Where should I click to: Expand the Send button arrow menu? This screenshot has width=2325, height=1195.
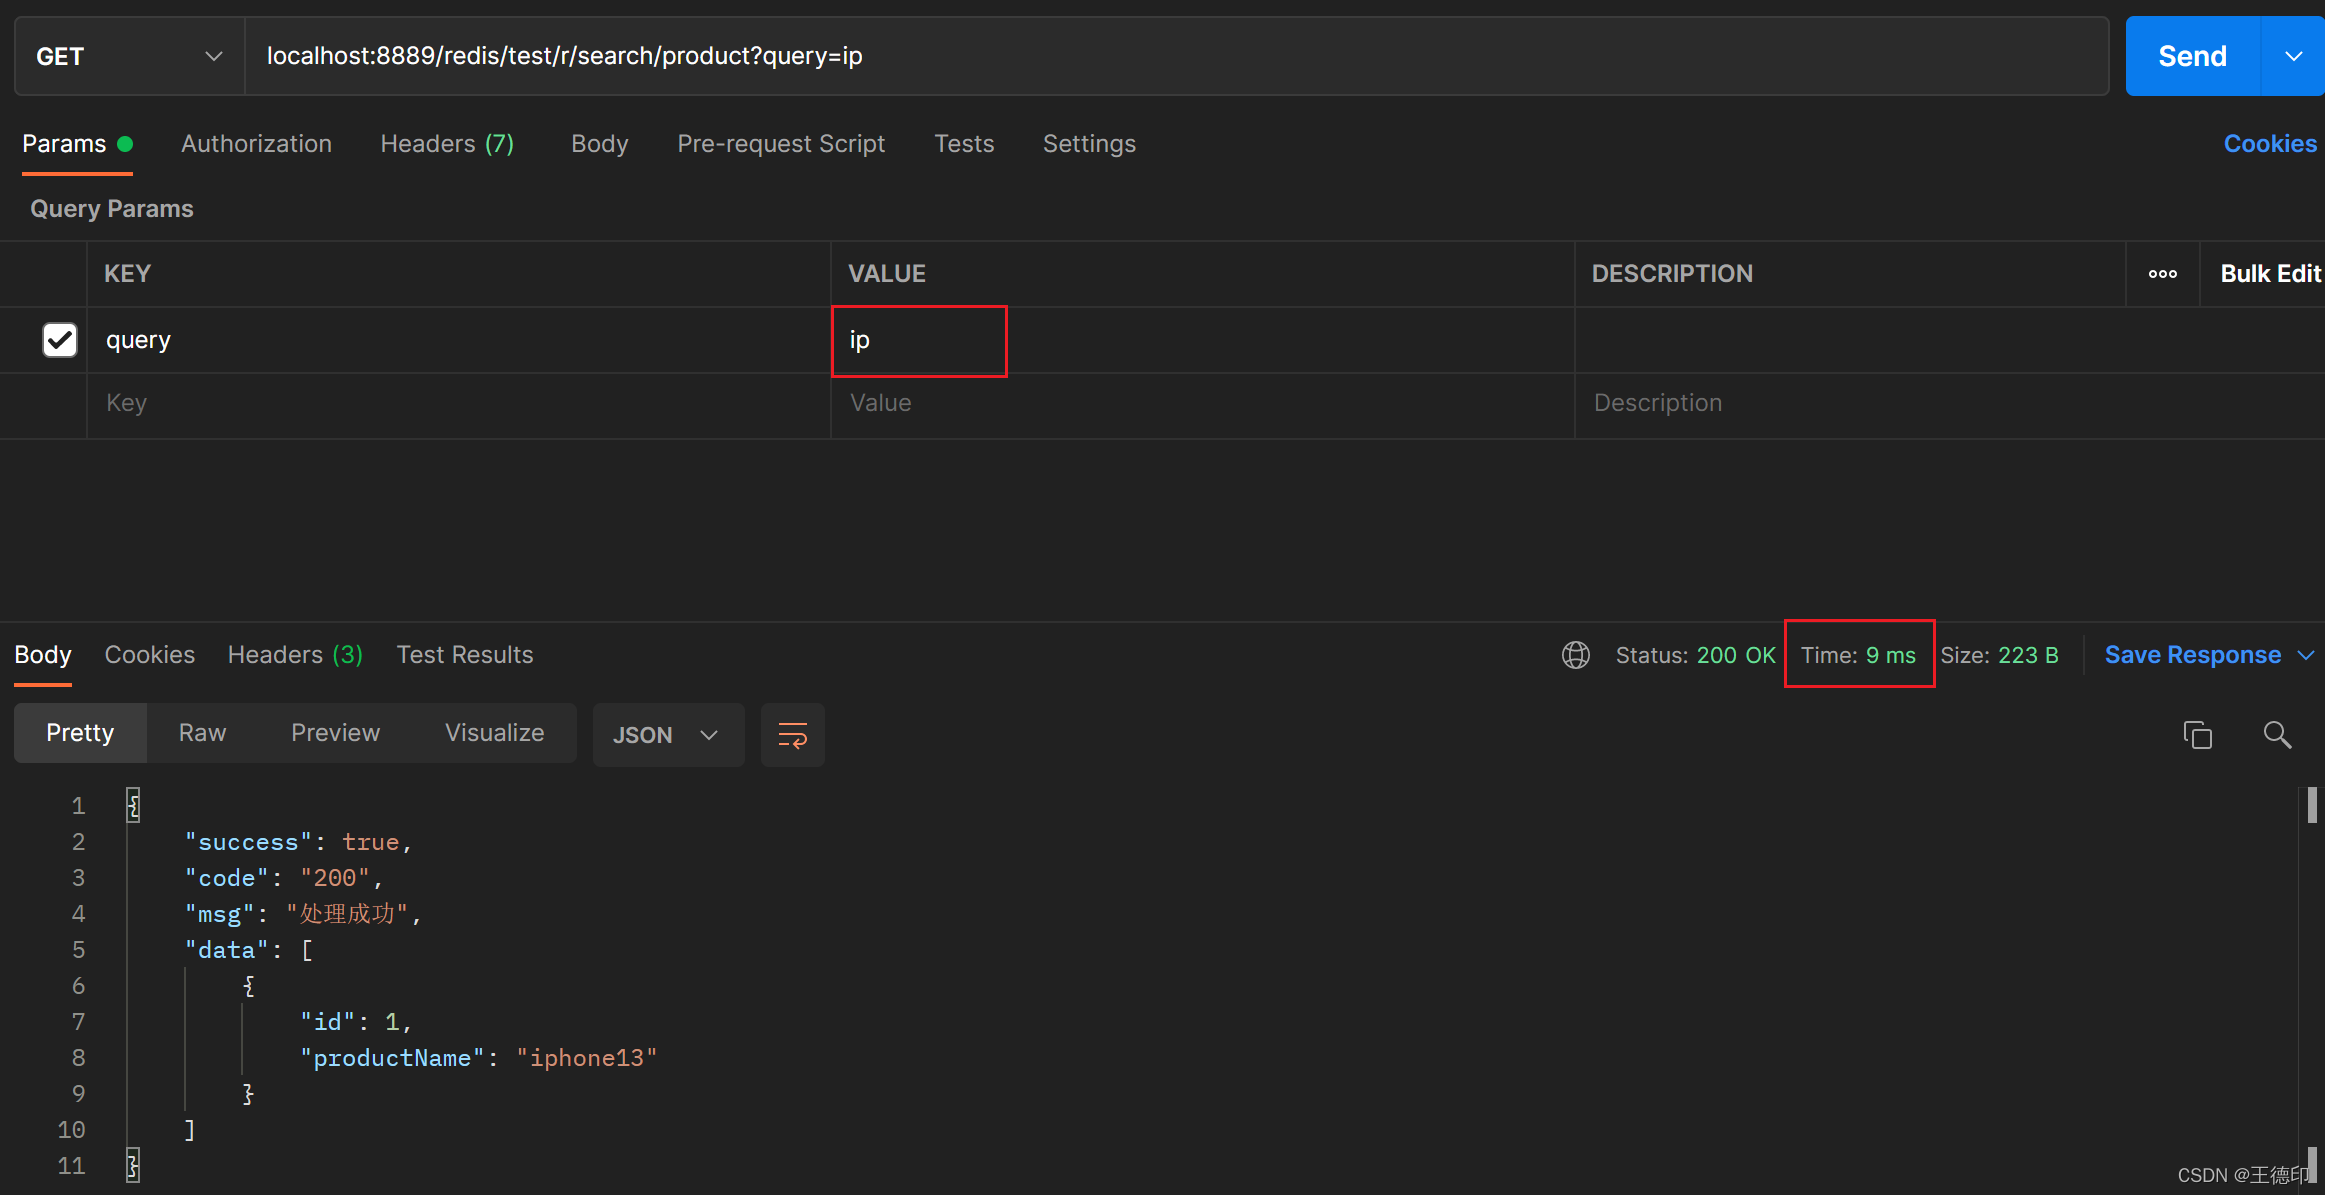point(2293,56)
